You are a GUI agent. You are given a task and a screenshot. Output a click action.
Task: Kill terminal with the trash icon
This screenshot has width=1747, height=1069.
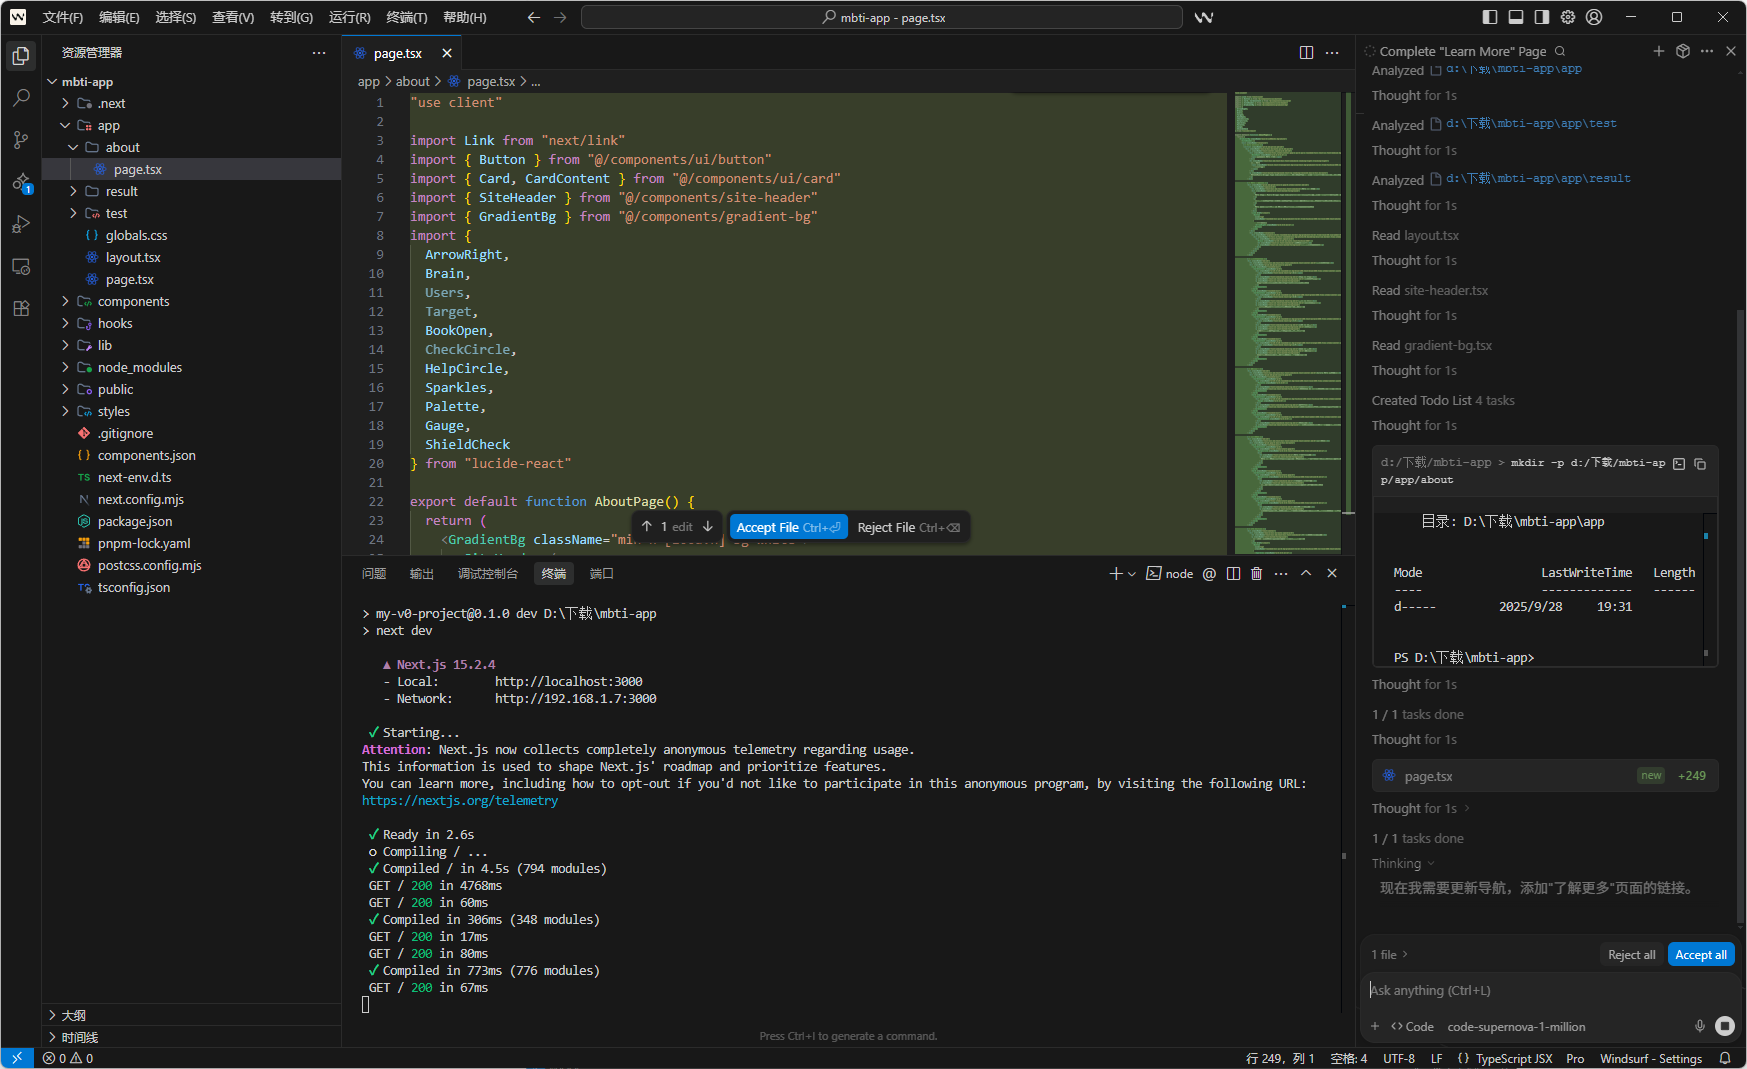point(1257,574)
